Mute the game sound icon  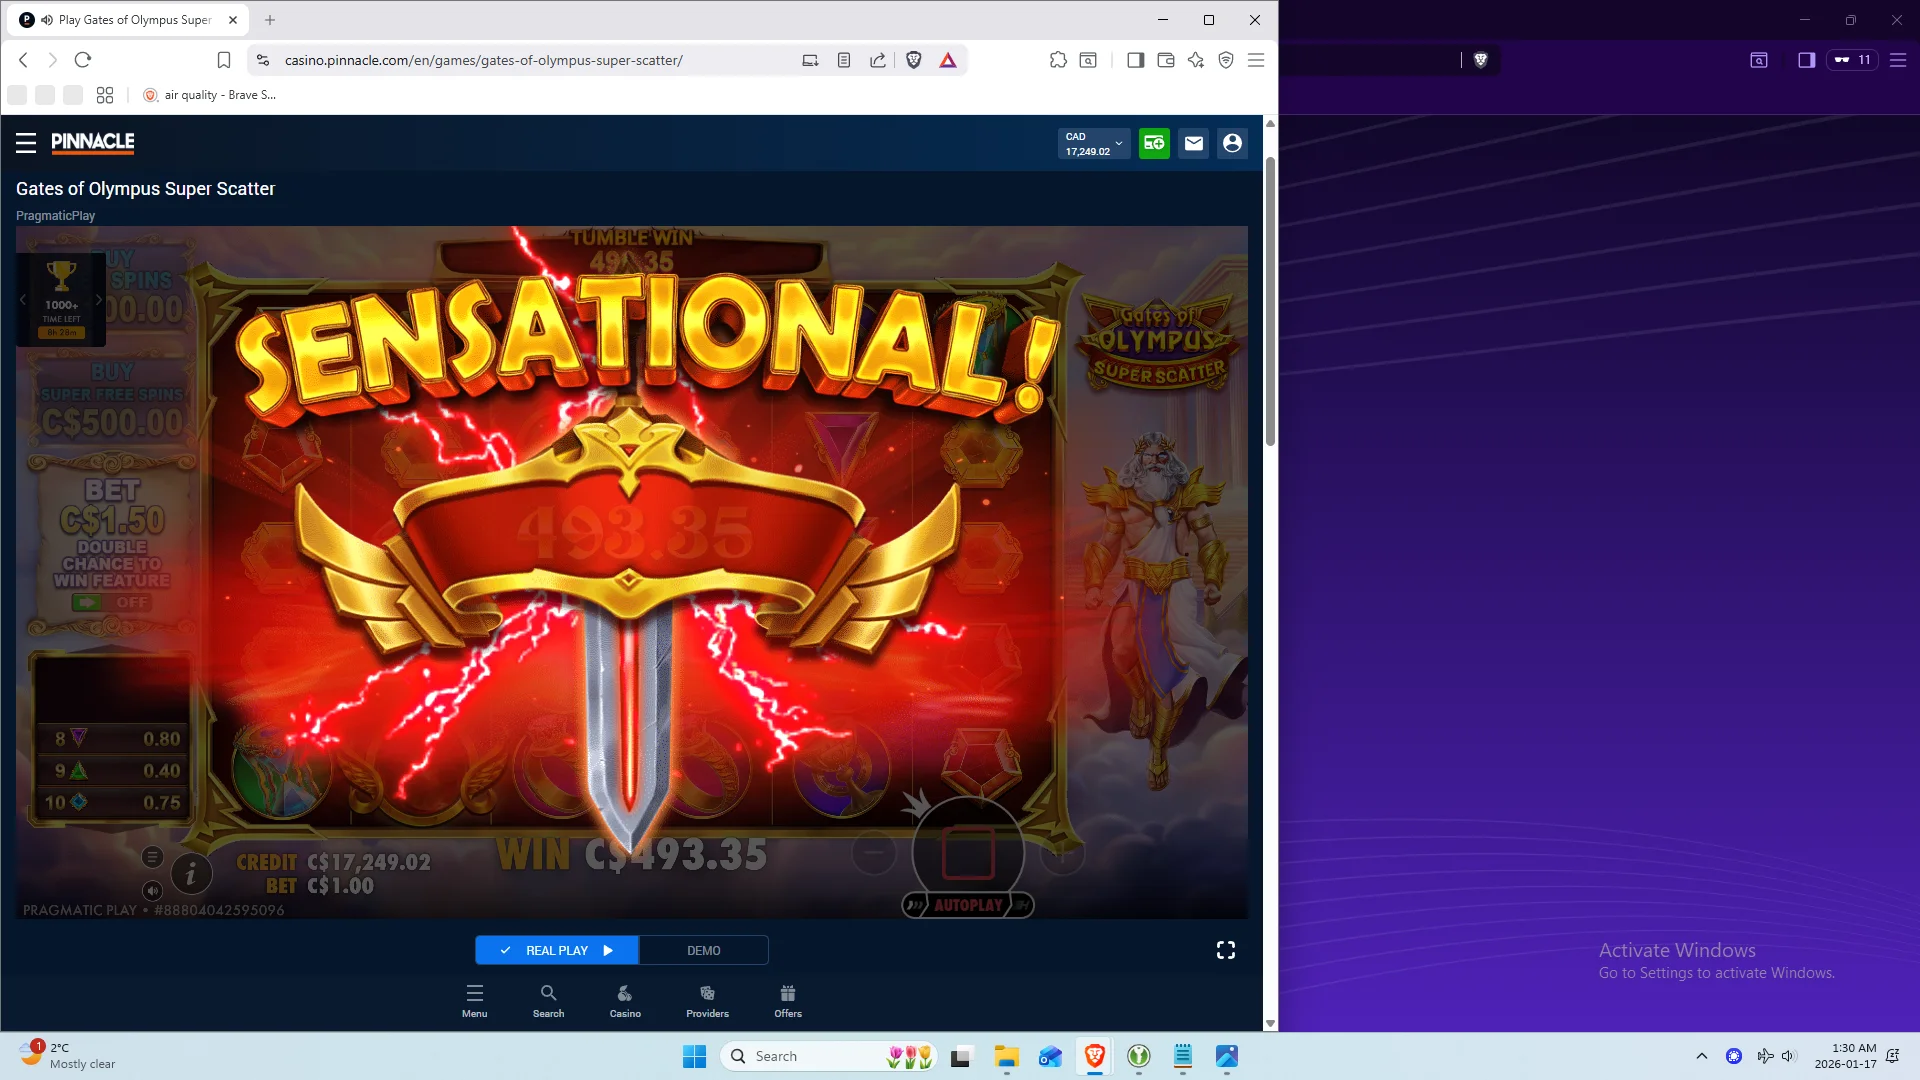coord(152,890)
